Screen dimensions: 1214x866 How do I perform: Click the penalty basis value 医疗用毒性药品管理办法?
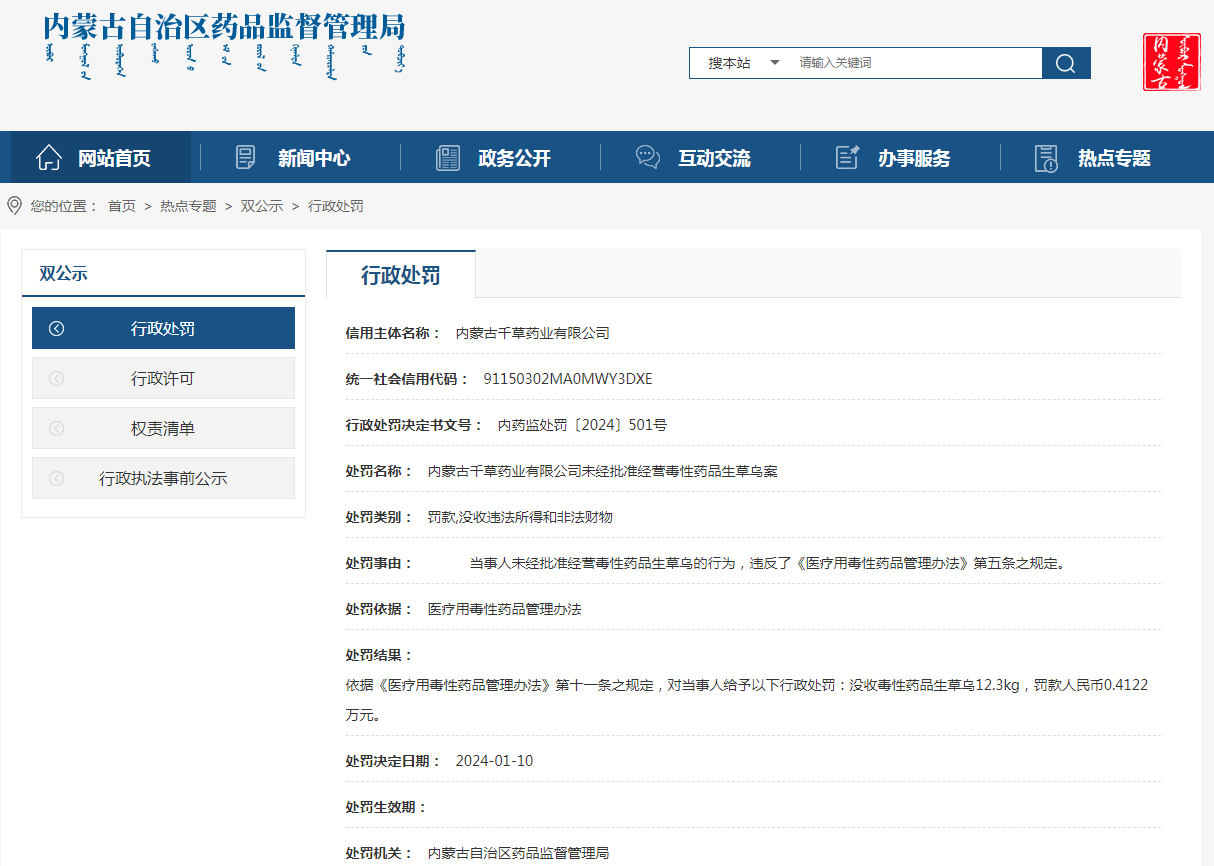pos(505,609)
